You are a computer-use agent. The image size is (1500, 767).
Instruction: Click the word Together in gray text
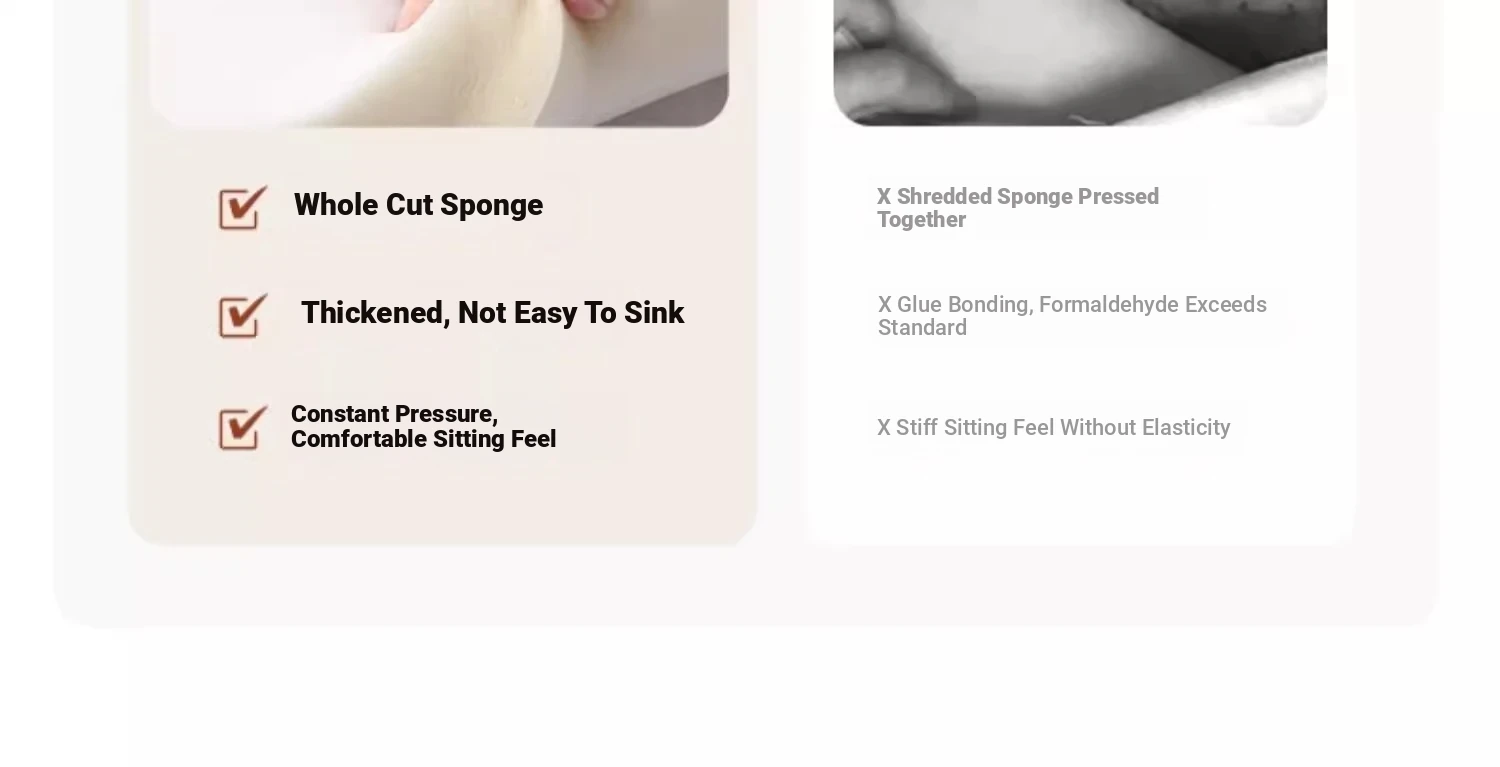point(921,220)
